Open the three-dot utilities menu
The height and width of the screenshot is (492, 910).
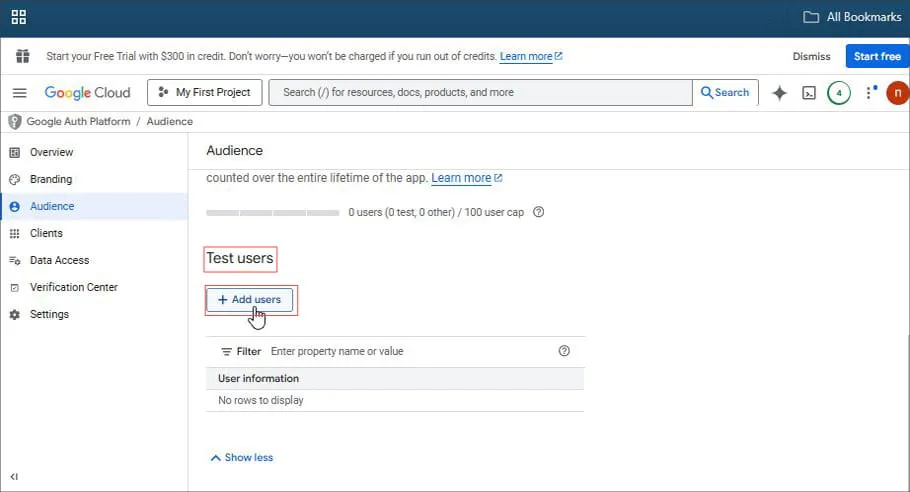[x=869, y=93]
